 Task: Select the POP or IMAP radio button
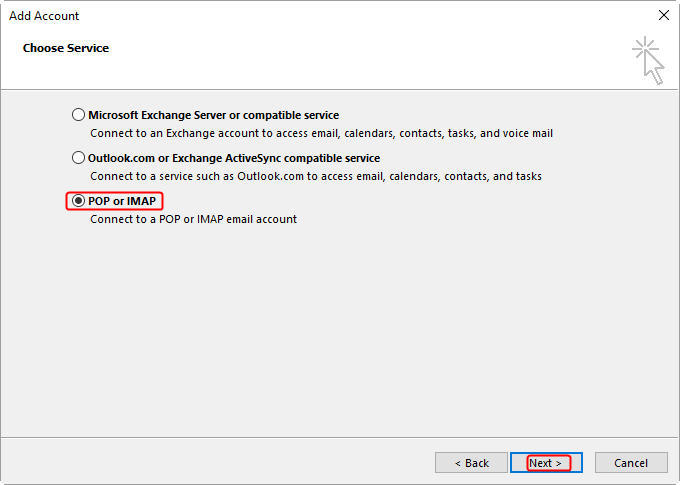tap(78, 200)
